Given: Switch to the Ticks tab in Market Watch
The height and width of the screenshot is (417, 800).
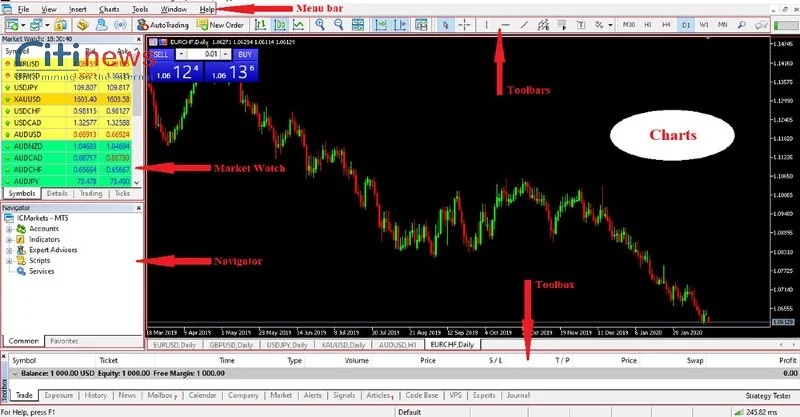Looking at the screenshot, I should pos(122,193).
